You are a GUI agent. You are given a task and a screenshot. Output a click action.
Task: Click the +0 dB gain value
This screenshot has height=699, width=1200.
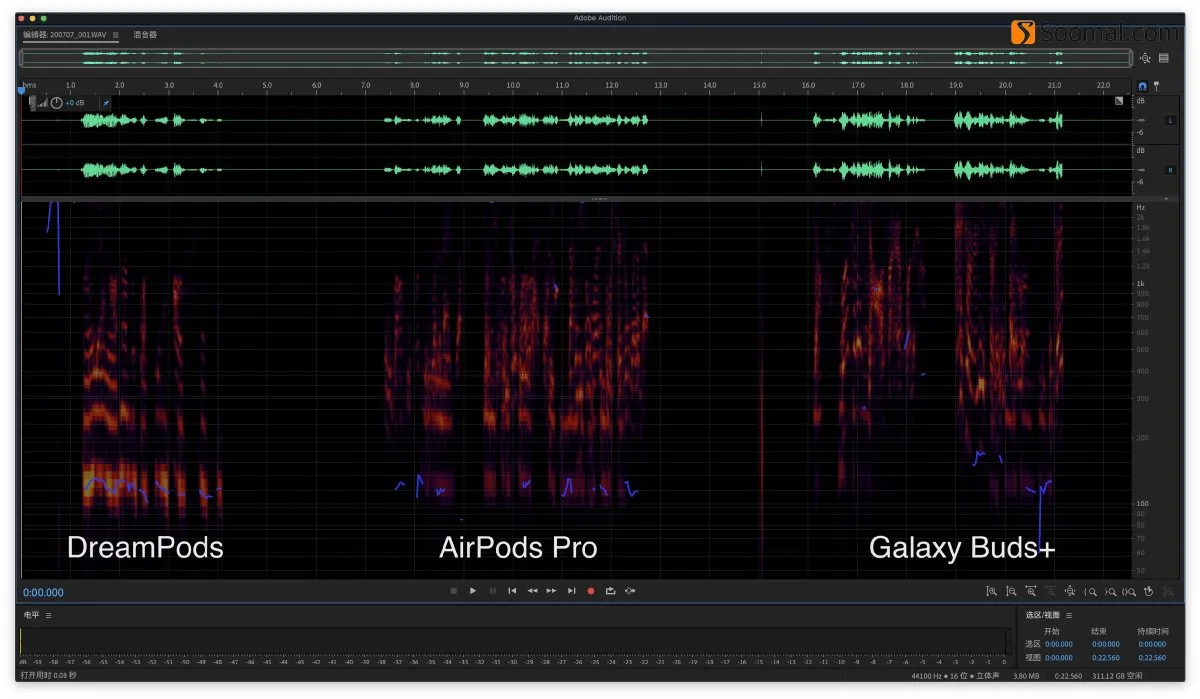click(x=76, y=103)
